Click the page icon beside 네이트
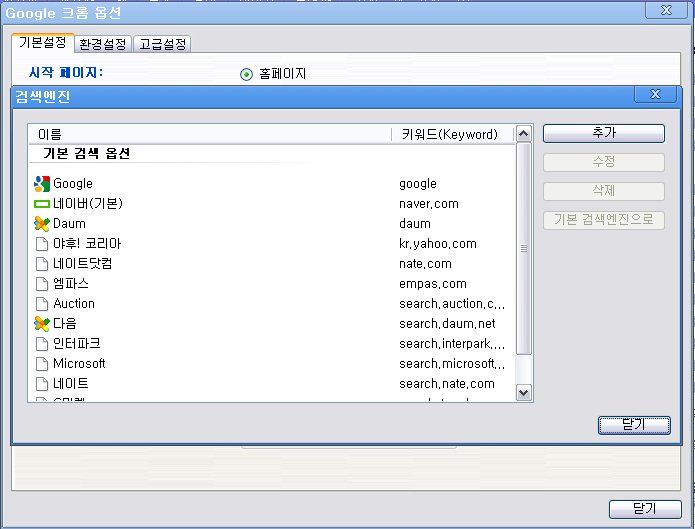This screenshot has width=695, height=529. click(42, 384)
